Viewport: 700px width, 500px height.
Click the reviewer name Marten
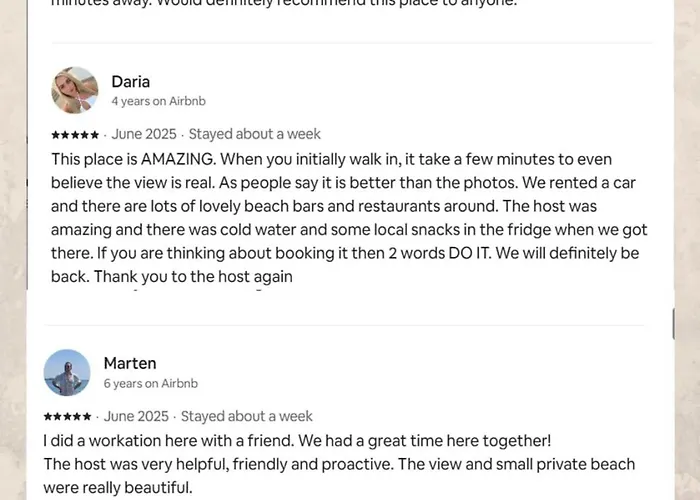point(130,363)
